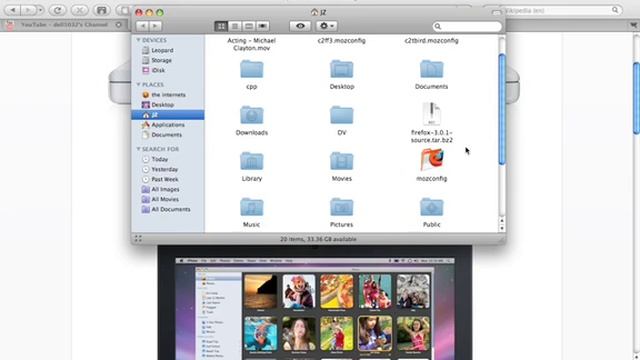The height and width of the screenshot is (360, 640).
Task: Click the Finder bottom-left grid icon
Action: tap(138, 239)
